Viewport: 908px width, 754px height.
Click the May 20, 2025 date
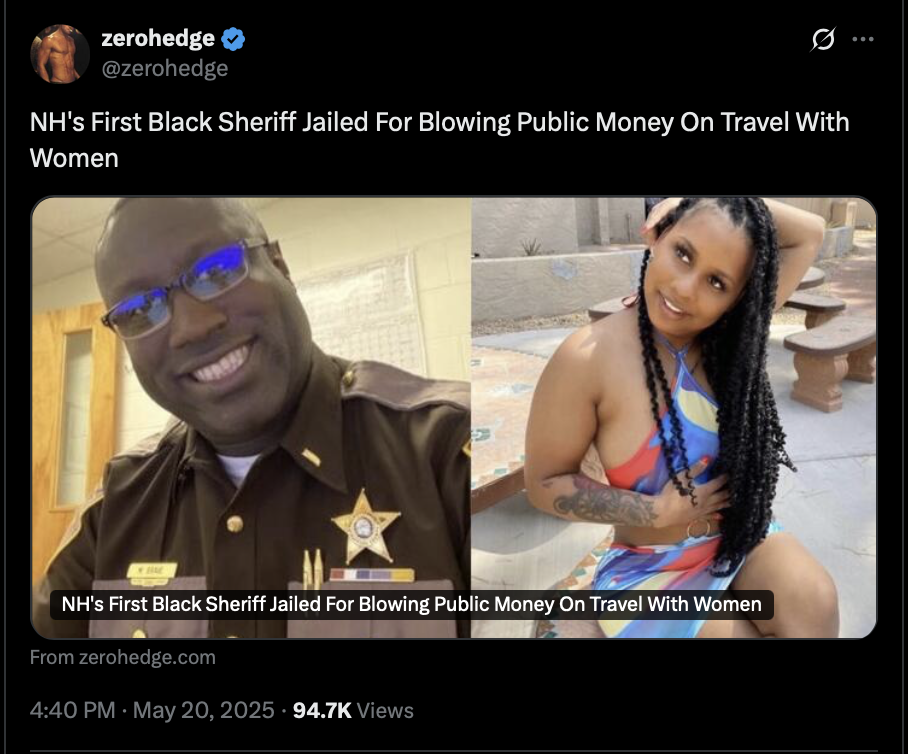point(204,710)
